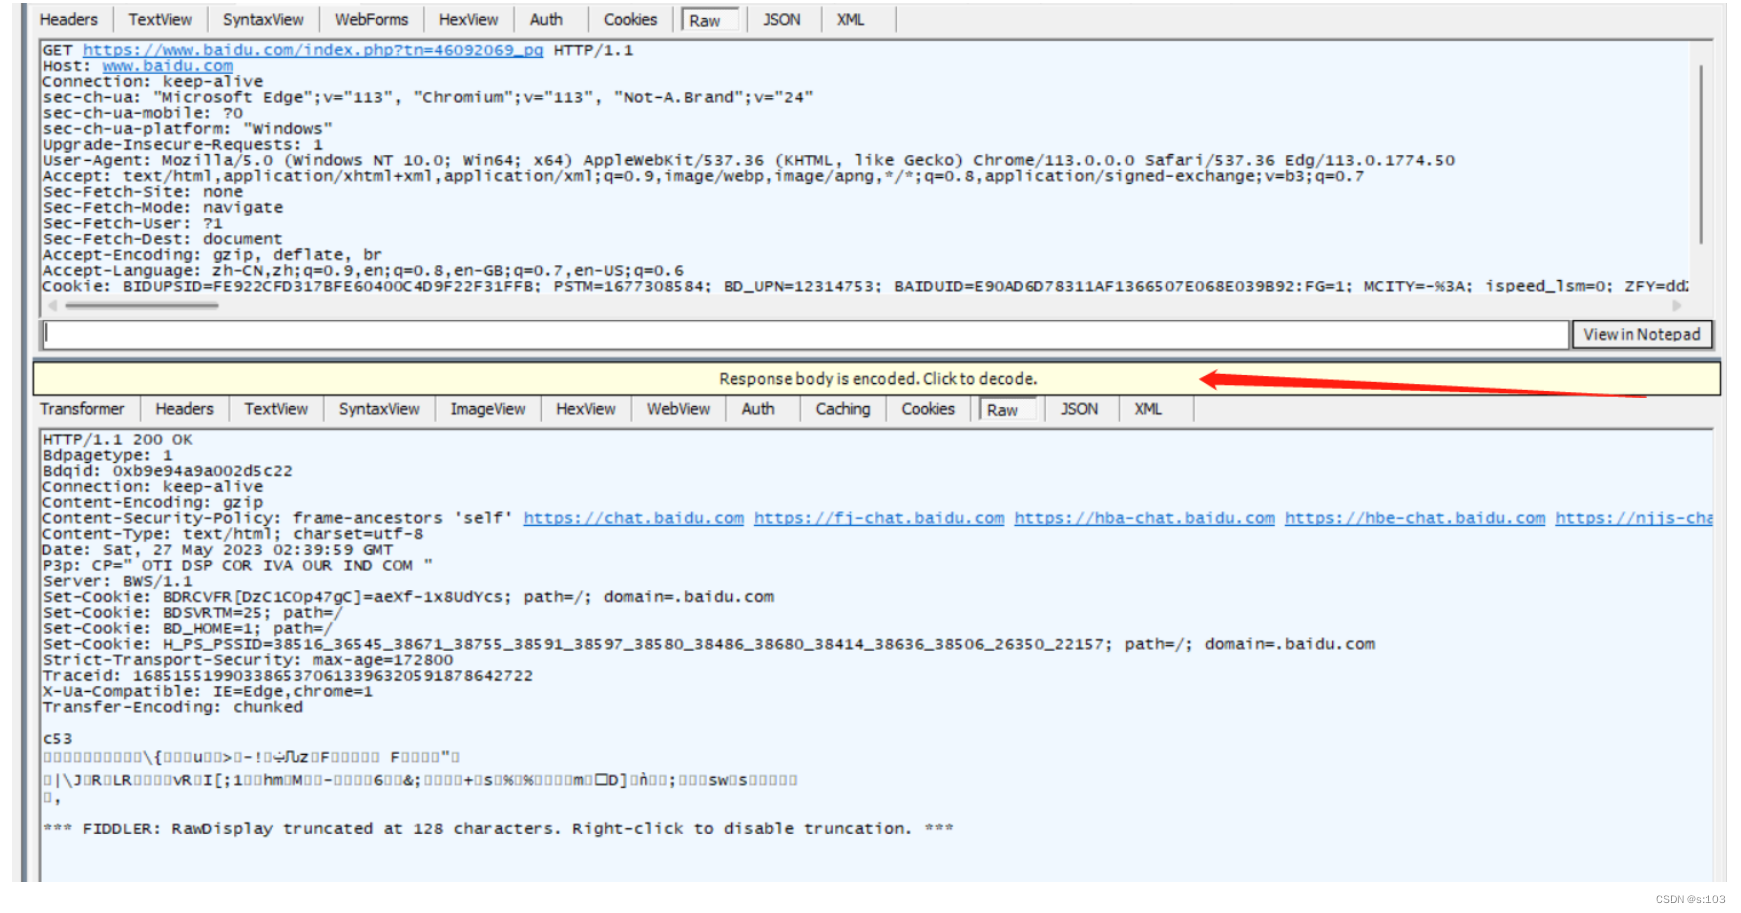Click the 'Sec-Fetch-Mode: navigate' line
Image resolution: width=1741 pixels, height=913 pixels.
163,207
